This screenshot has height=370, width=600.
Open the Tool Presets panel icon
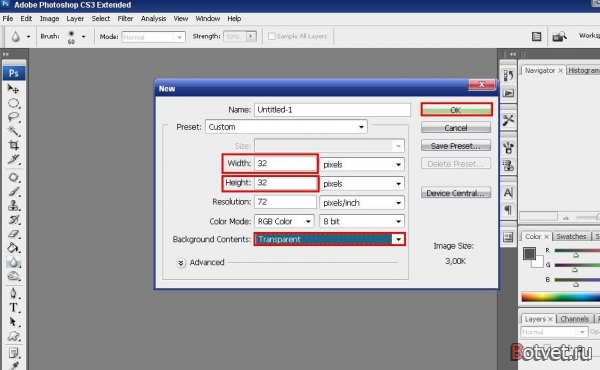click(x=508, y=120)
